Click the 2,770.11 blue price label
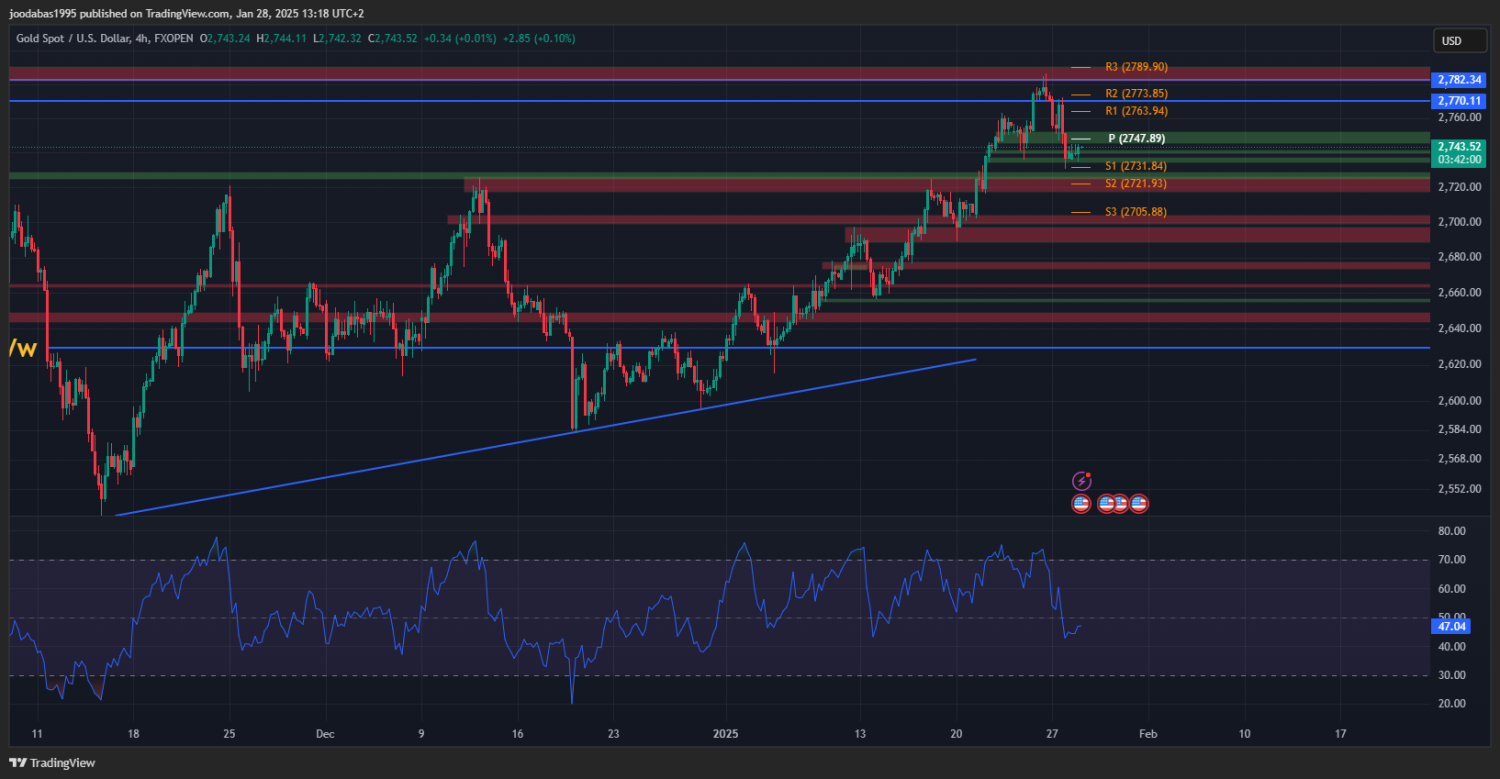The height and width of the screenshot is (779, 1500). 1459,101
